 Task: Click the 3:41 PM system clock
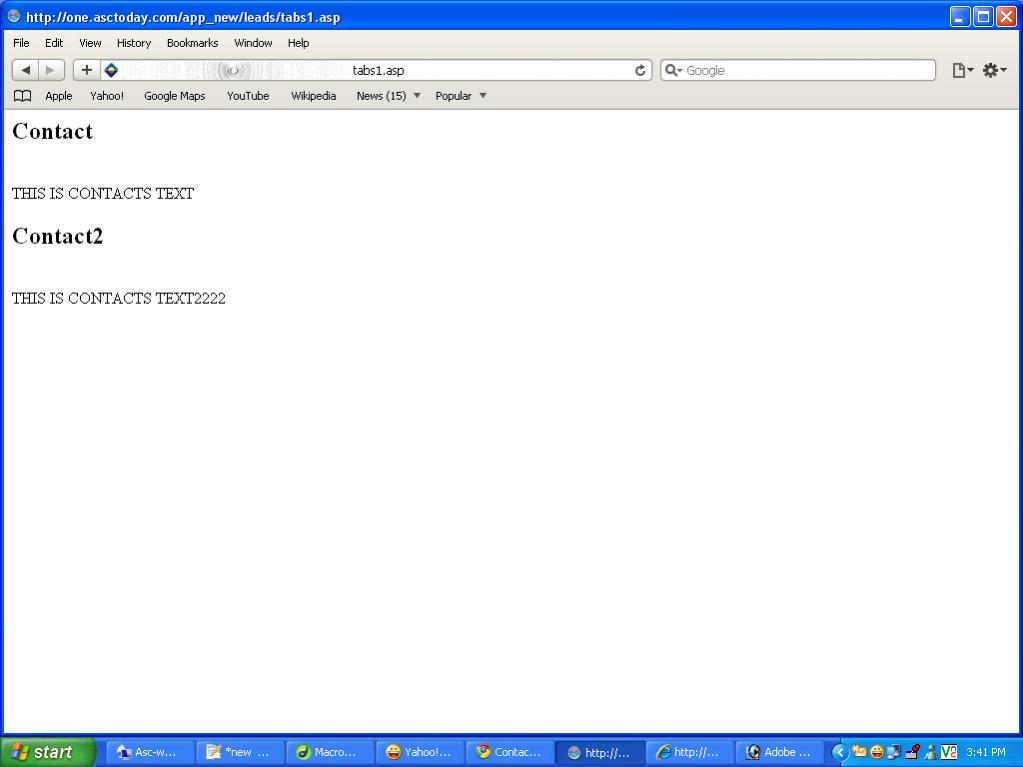coord(986,752)
